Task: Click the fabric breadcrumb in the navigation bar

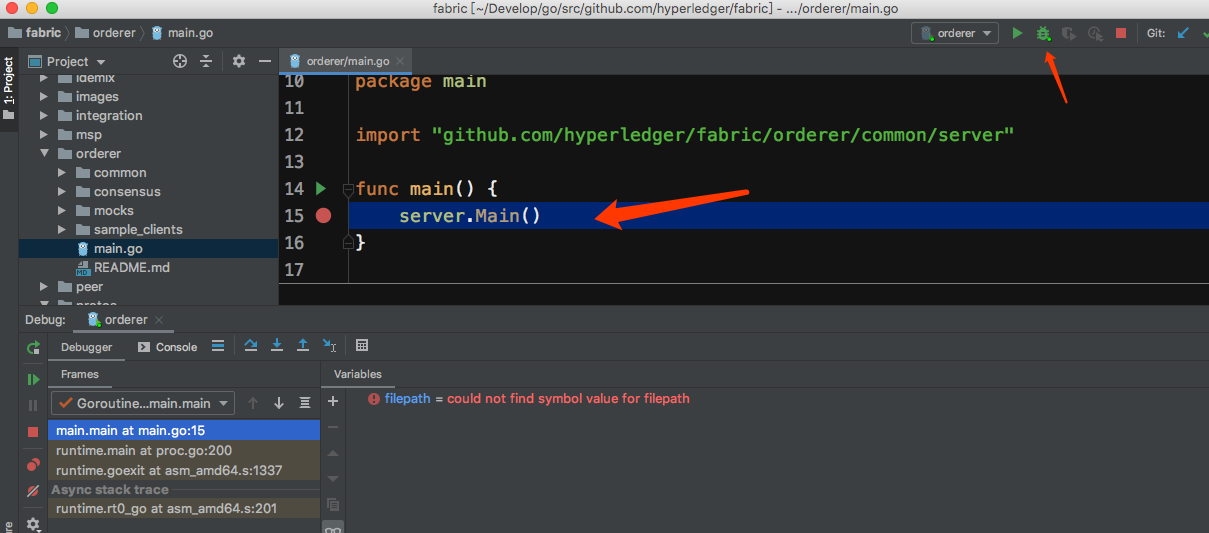Action: (x=34, y=33)
